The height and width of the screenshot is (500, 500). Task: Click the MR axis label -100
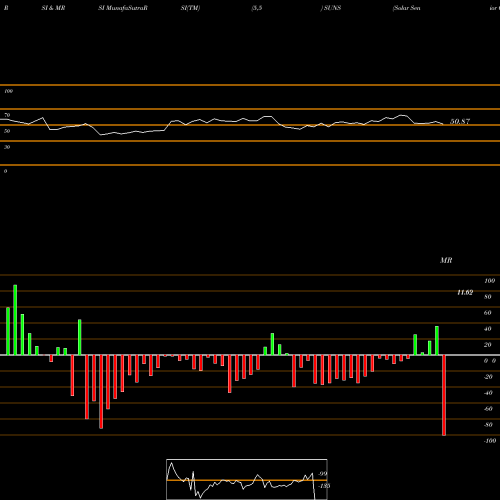[490, 441]
